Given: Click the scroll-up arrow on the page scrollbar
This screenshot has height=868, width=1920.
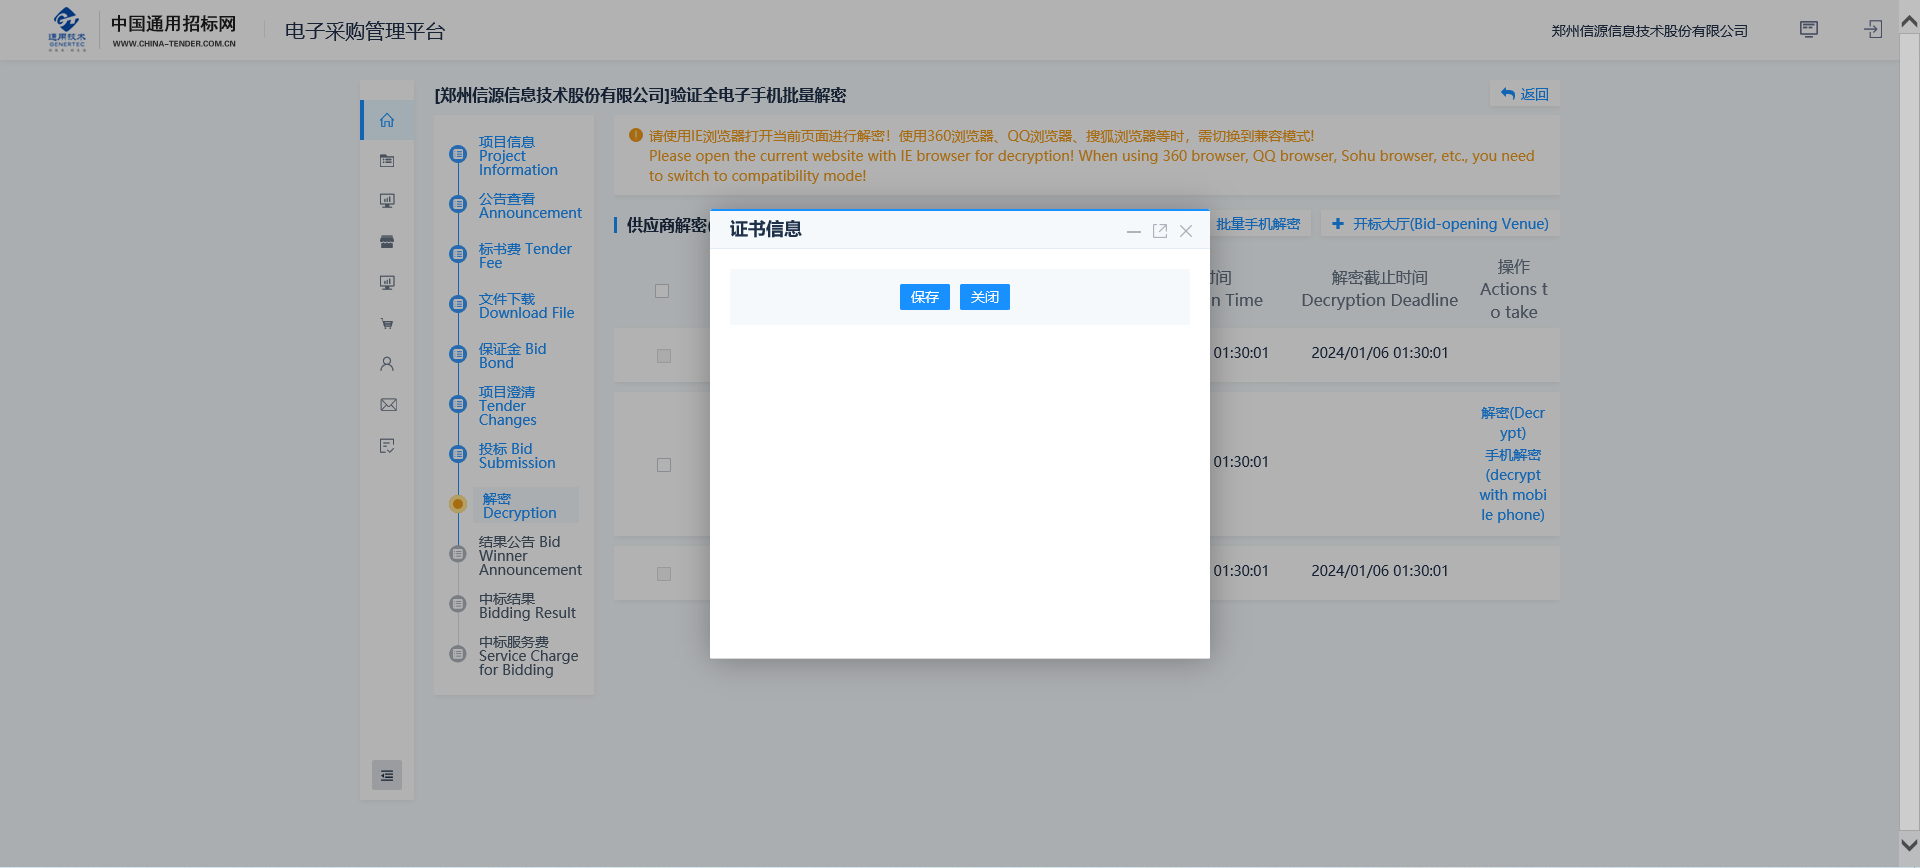Looking at the screenshot, I should (x=1908, y=20).
